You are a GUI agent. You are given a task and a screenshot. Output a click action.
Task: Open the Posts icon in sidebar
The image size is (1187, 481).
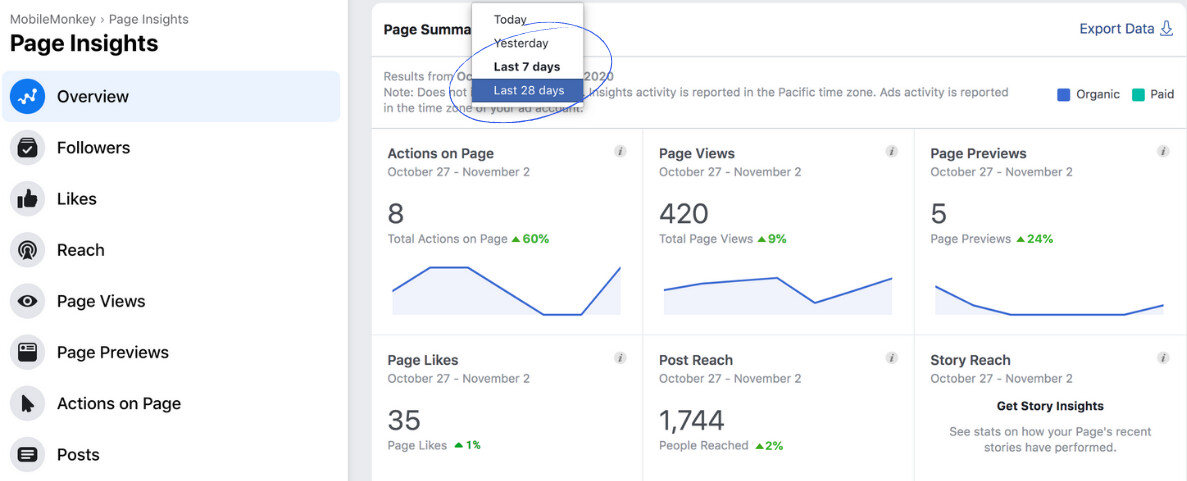[27, 454]
